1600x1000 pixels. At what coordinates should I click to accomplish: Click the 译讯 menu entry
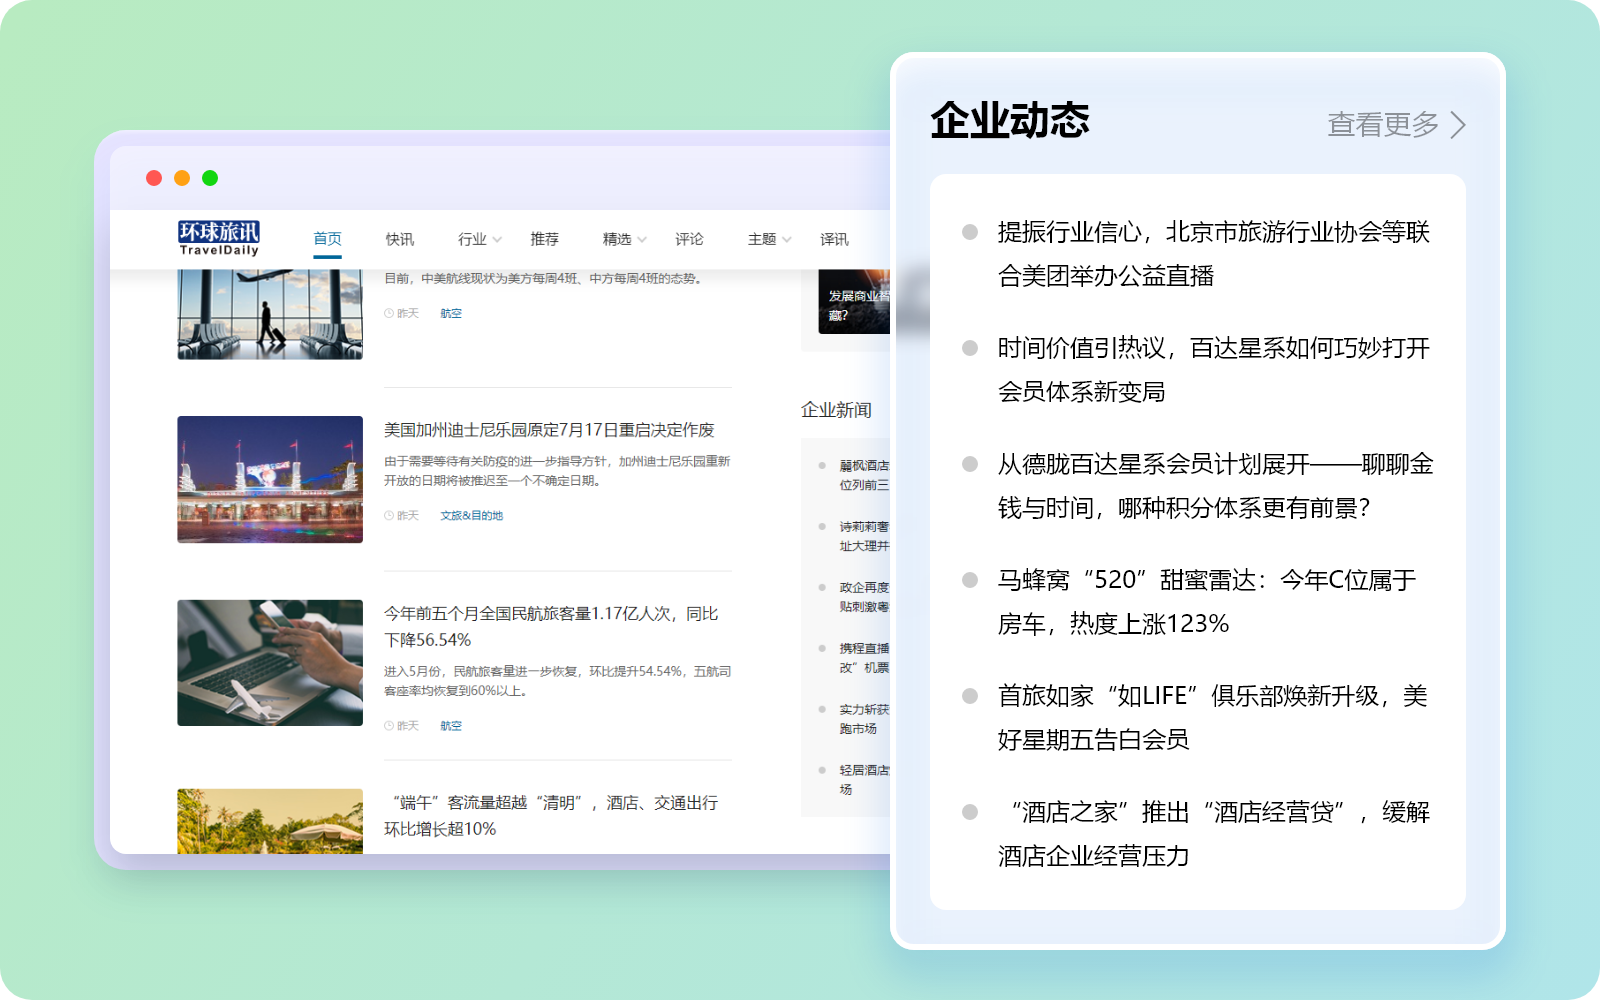(x=836, y=239)
